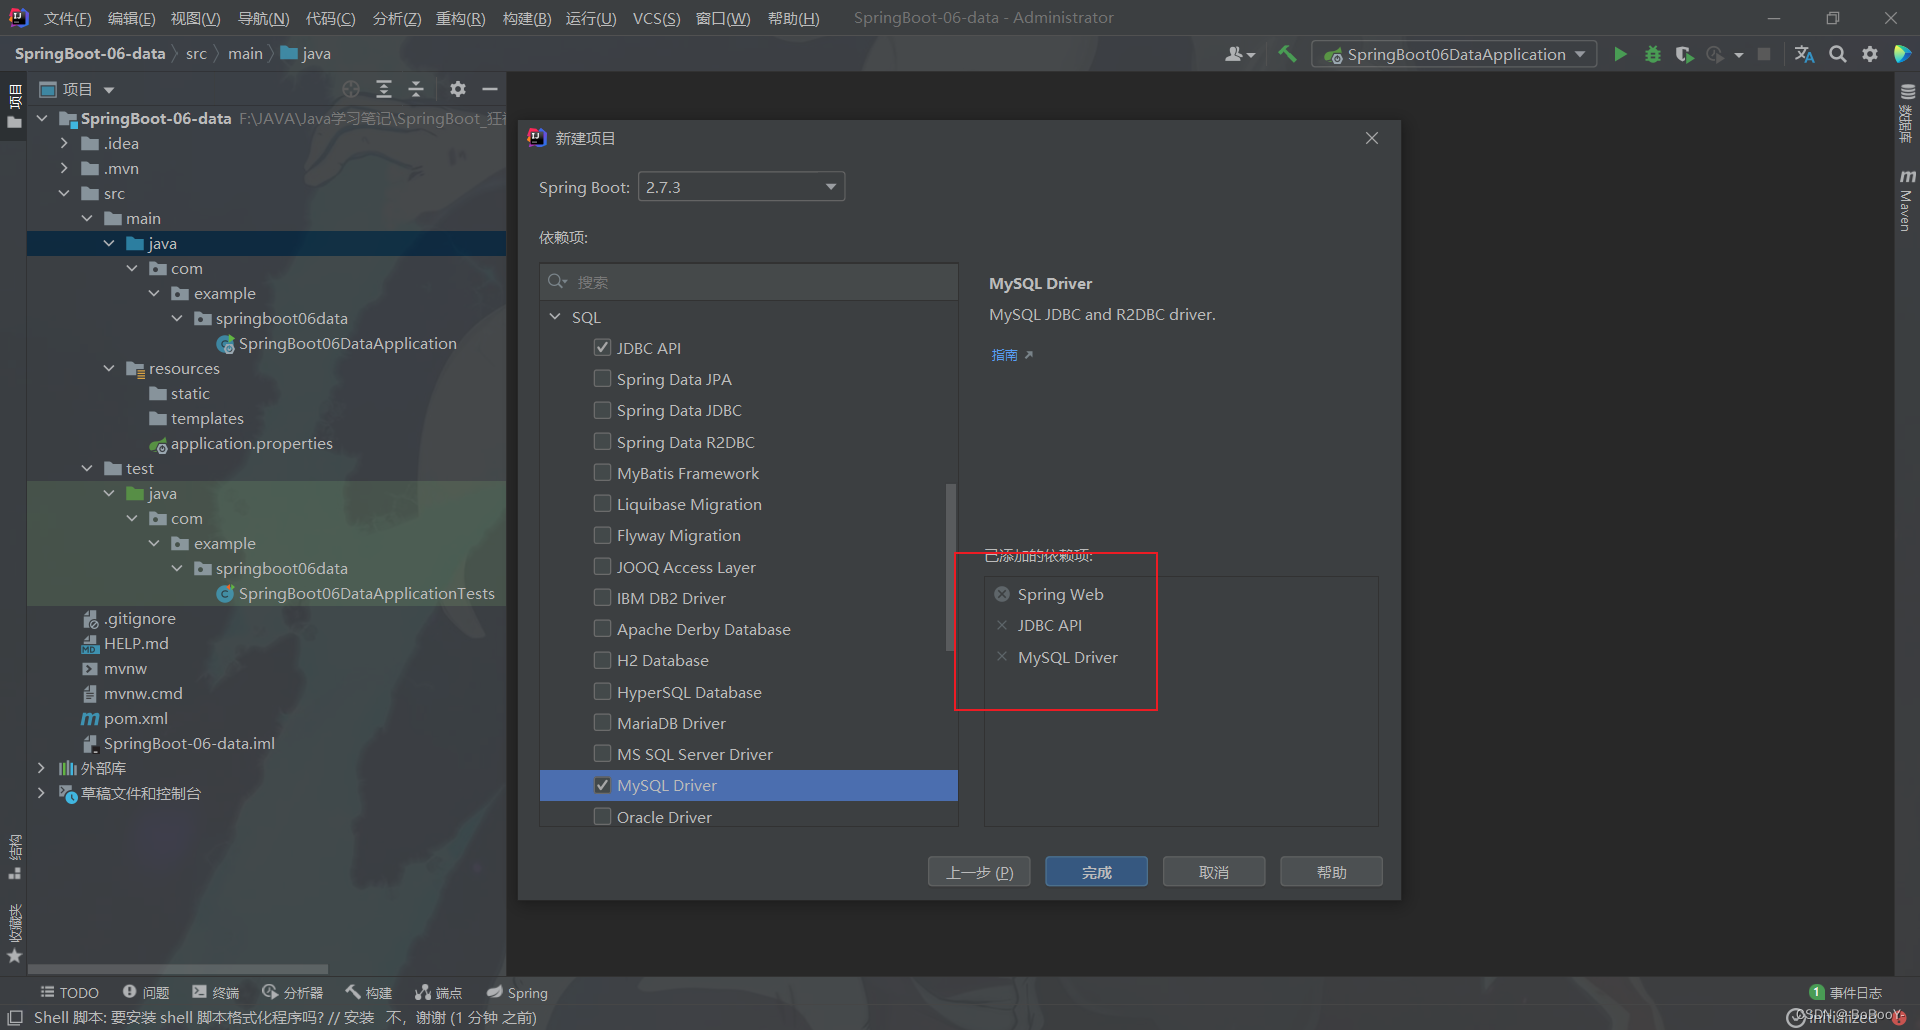Collapse the SQL dependency category
The height and width of the screenshot is (1030, 1920).
(x=555, y=317)
